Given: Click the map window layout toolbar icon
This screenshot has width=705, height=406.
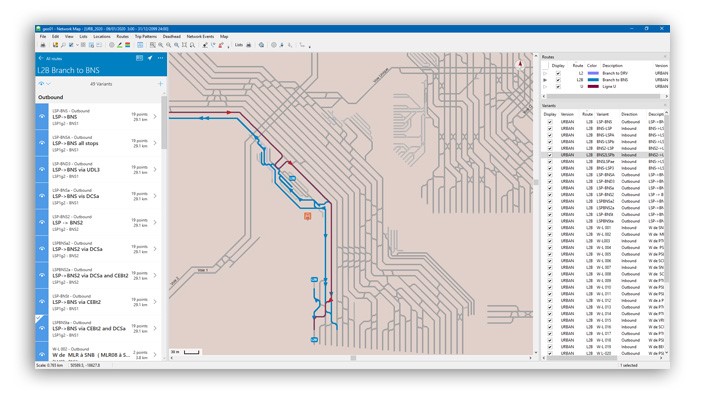Looking at the screenshot, I should [x=140, y=45].
